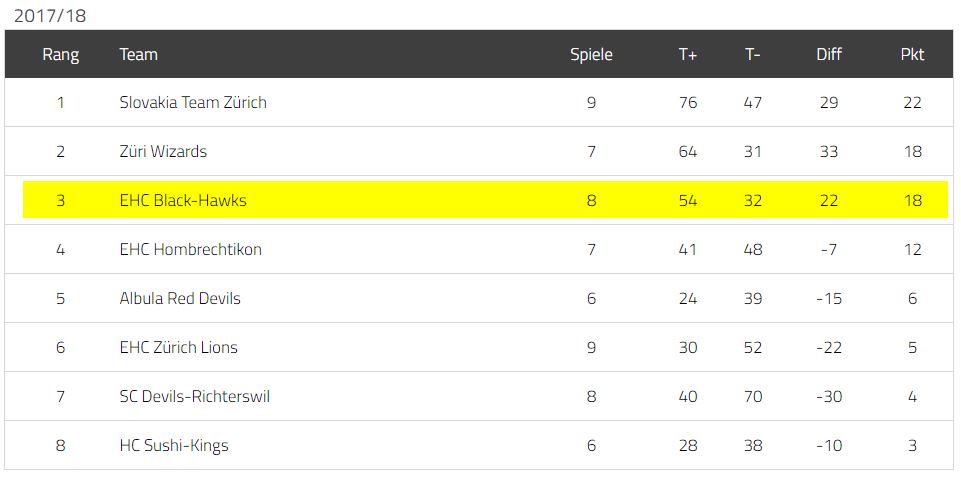Image resolution: width=961 pixels, height=482 pixels.
Task: Click EHC Black-Hawks in highlighted row
Action: pyautogui.click(x=183, y=201)
